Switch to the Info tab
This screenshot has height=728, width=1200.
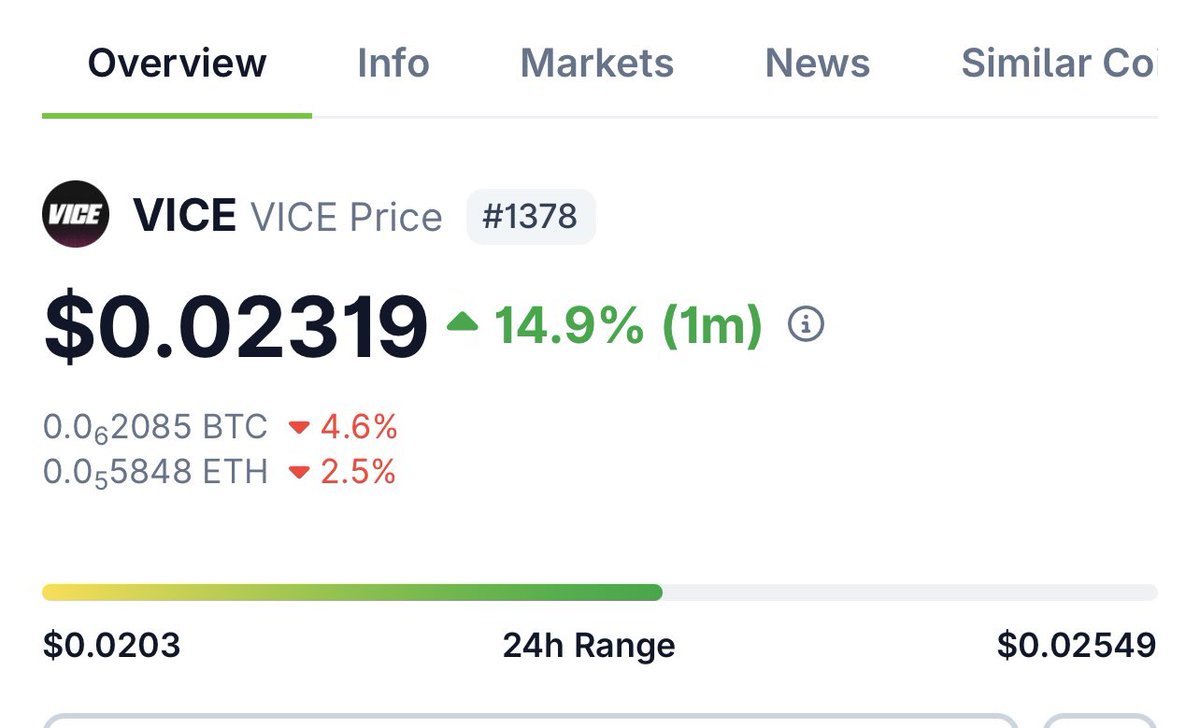click(393, 64)
